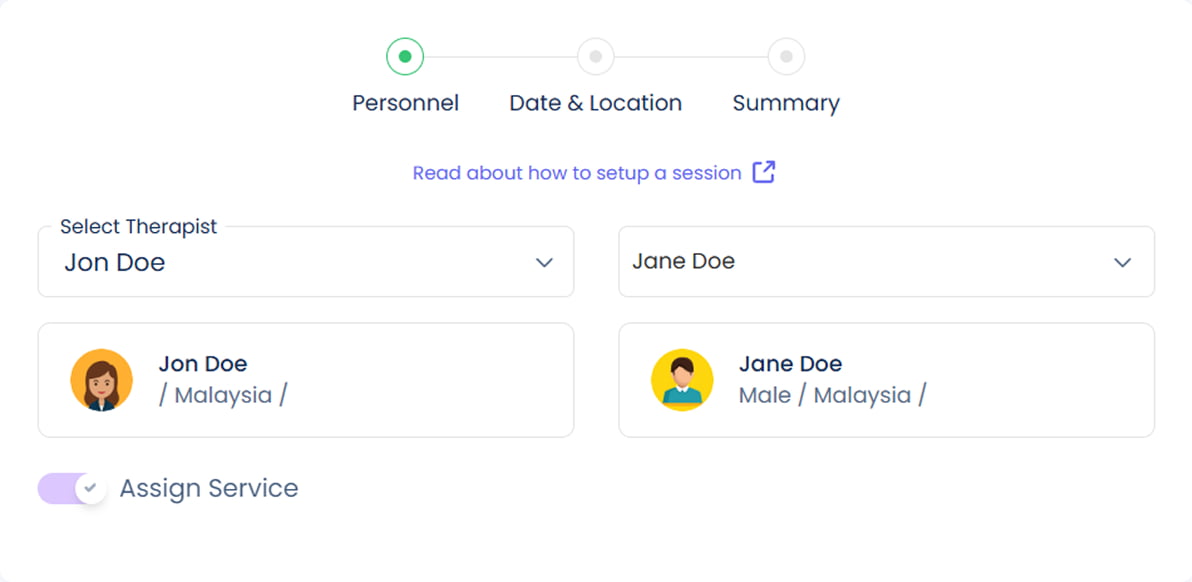
Task: Go to the Personnel step label
Action: 405,103
